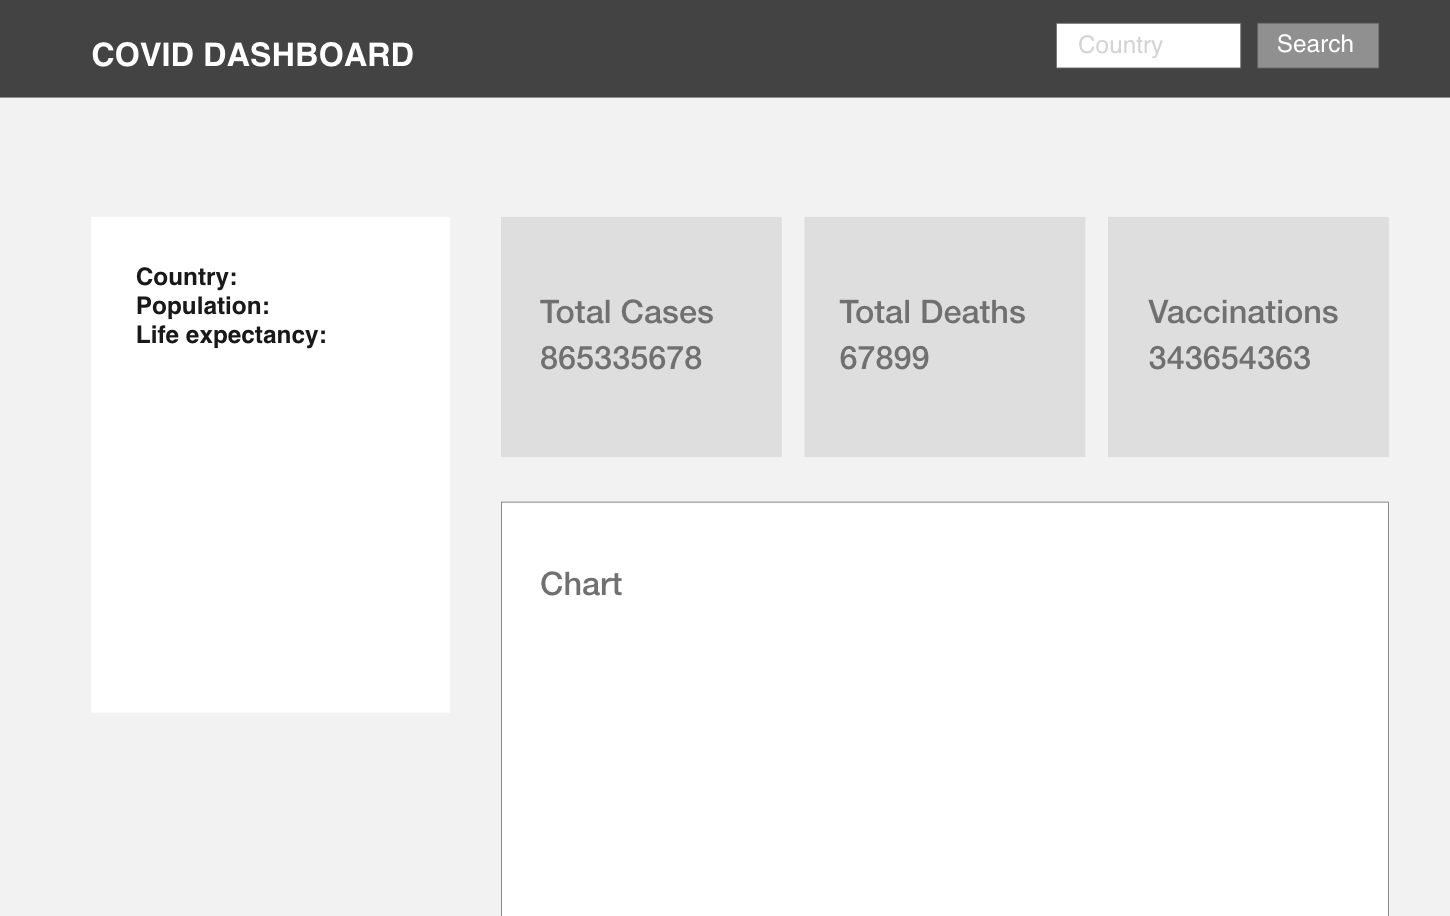Screen dimensions: 1450x916
Task: Click the Vaccinations card heading
Action: tap(1243, 312)
